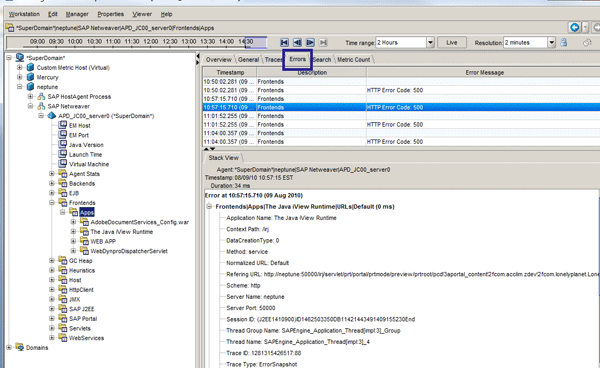
Task: Click the back navigation arrow icon
Action: pos(574,28)
